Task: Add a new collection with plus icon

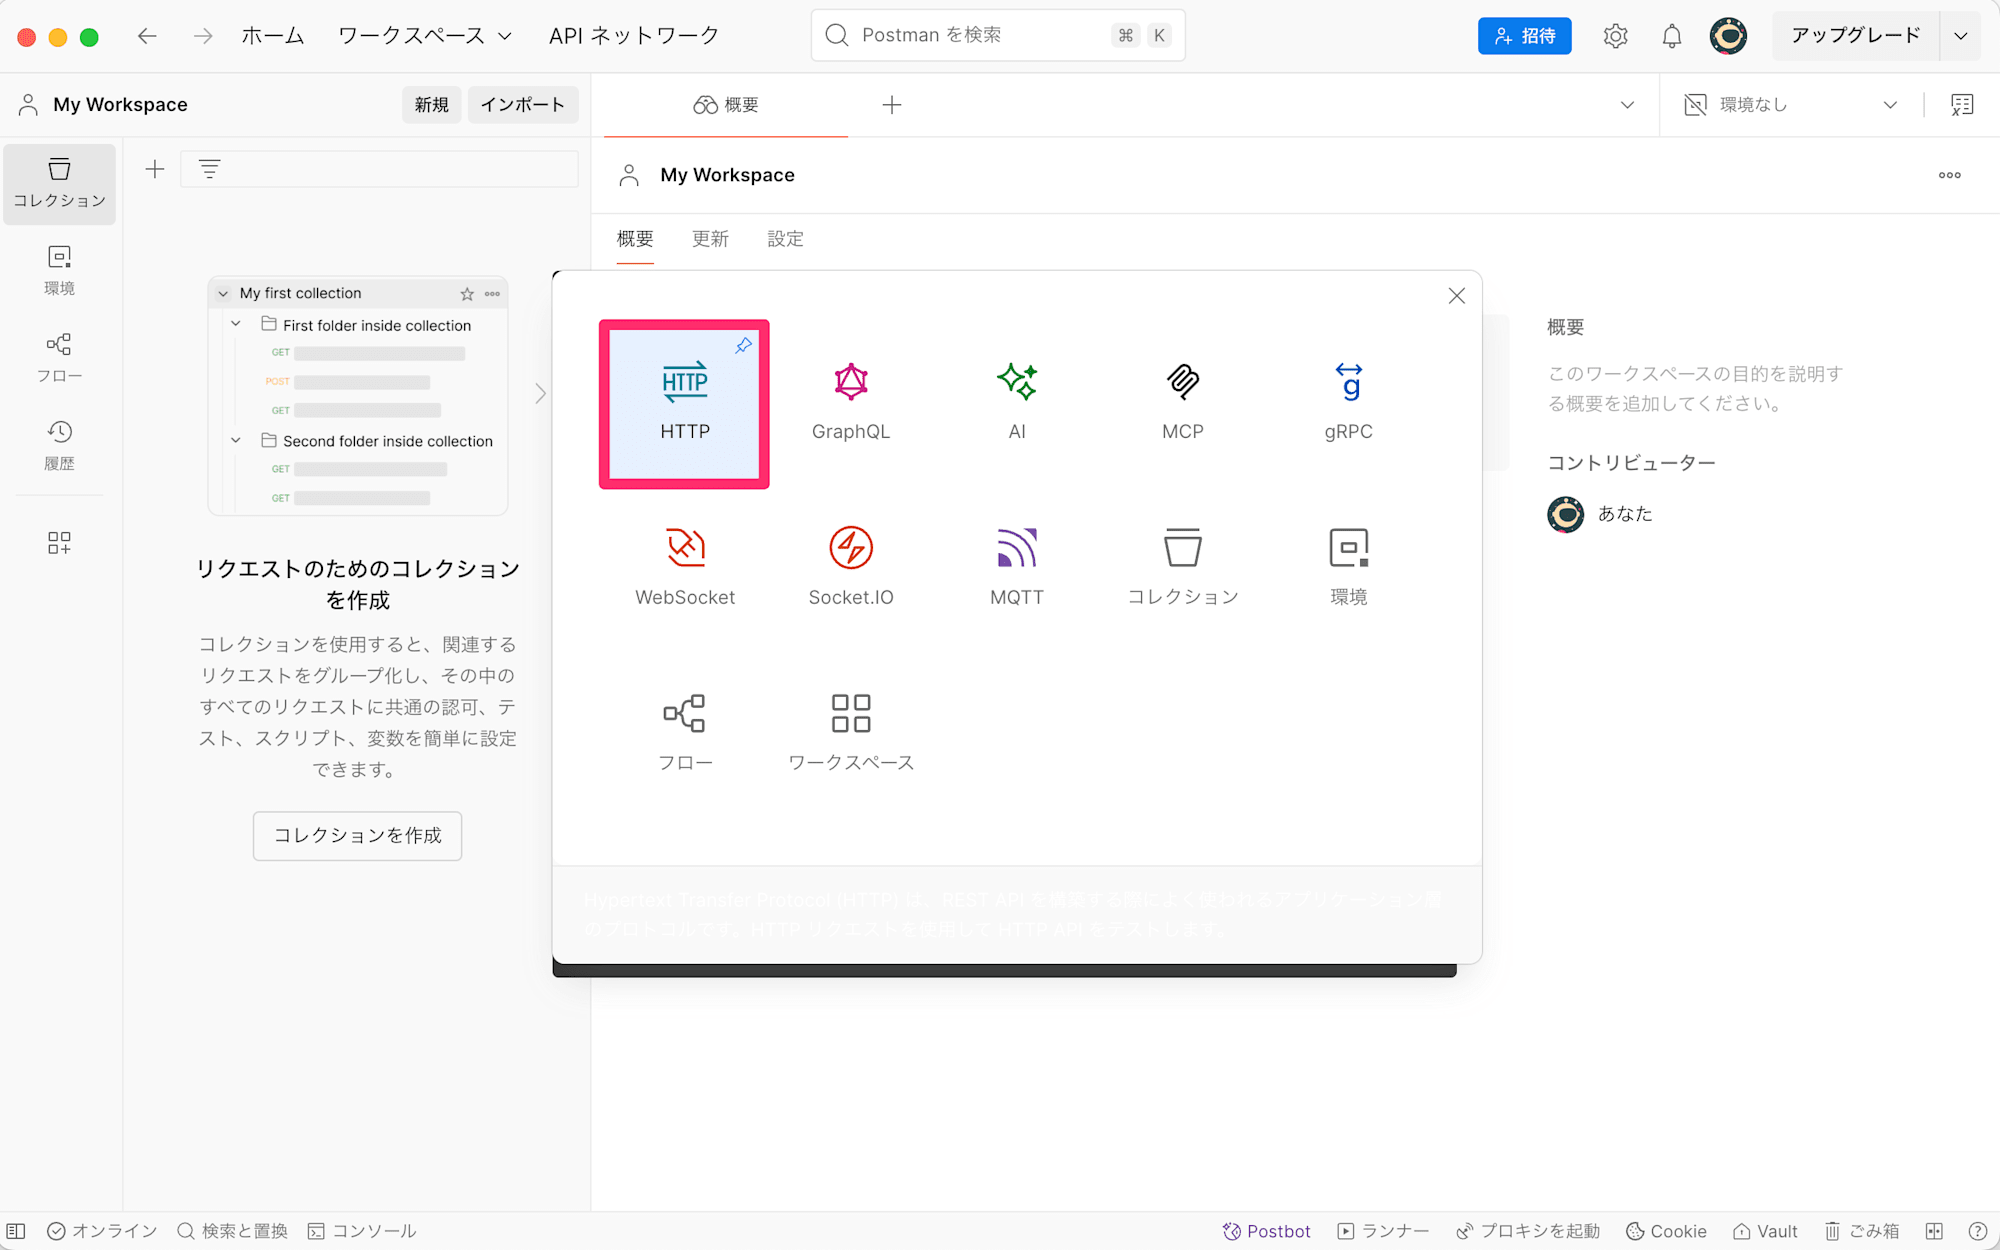Action: click(154, 169)
